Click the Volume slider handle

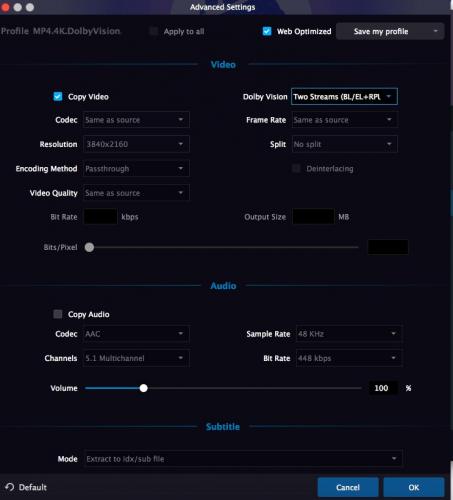[x=143, y=388]
